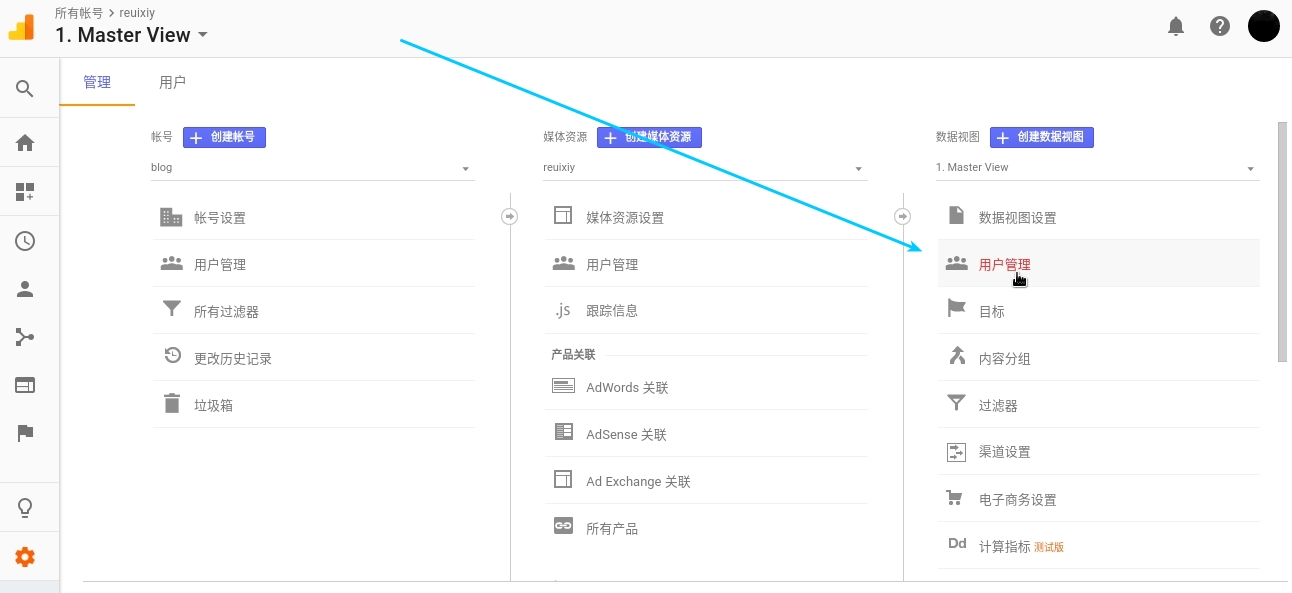Click the property-to-view arrow circle
This screenshot has height=593, width=1292.
point(903,216)
